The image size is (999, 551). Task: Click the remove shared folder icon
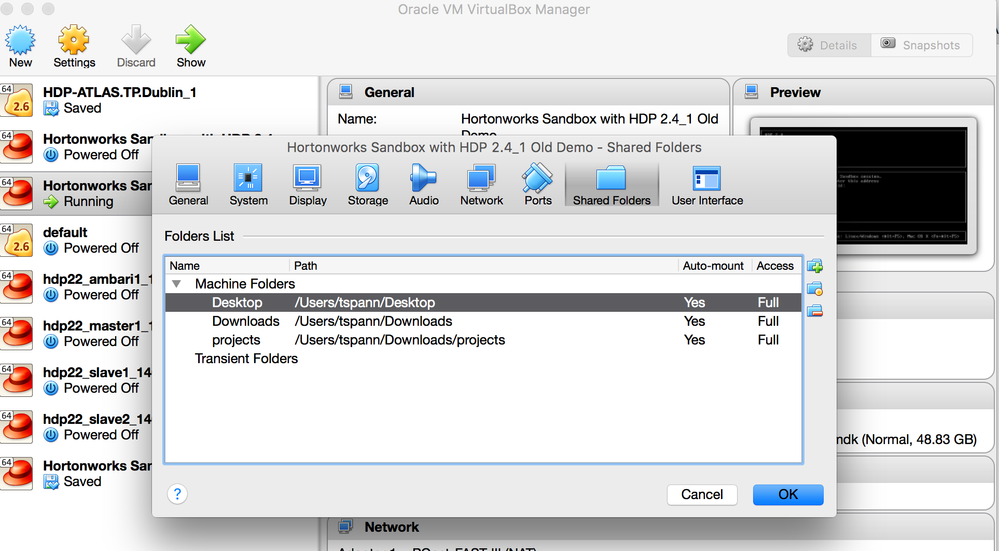click(815, 311)
